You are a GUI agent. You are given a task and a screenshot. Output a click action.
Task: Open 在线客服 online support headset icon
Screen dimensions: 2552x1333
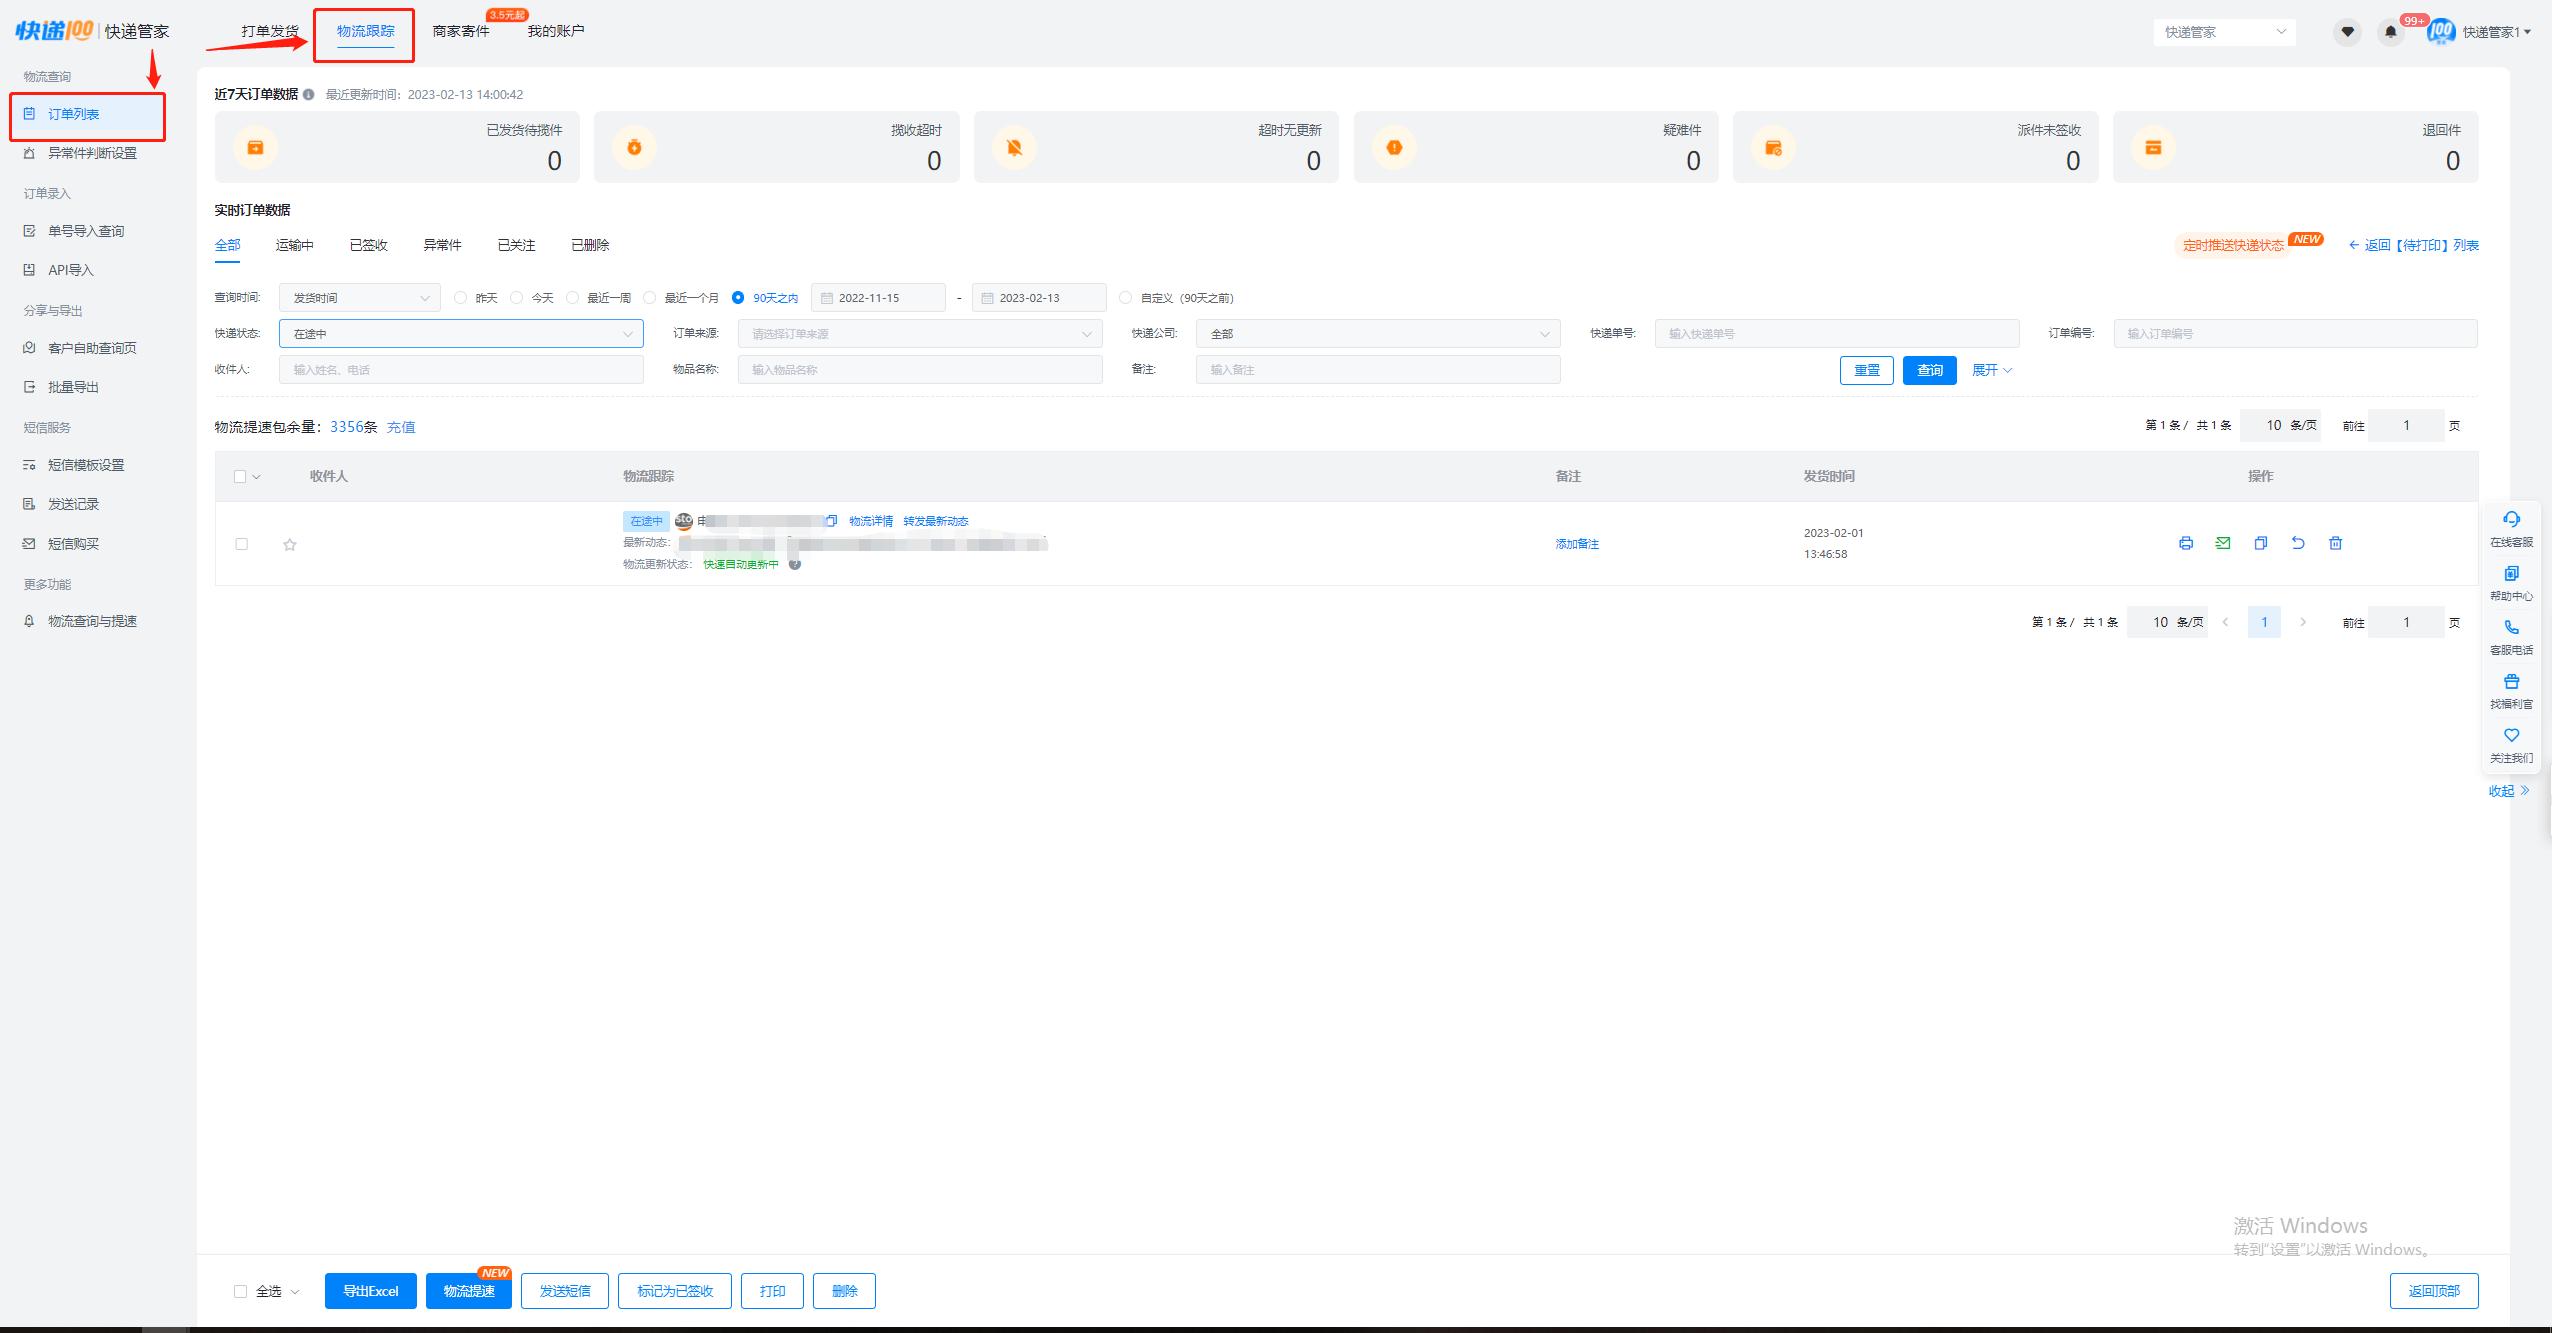(x=2511, y=520)
